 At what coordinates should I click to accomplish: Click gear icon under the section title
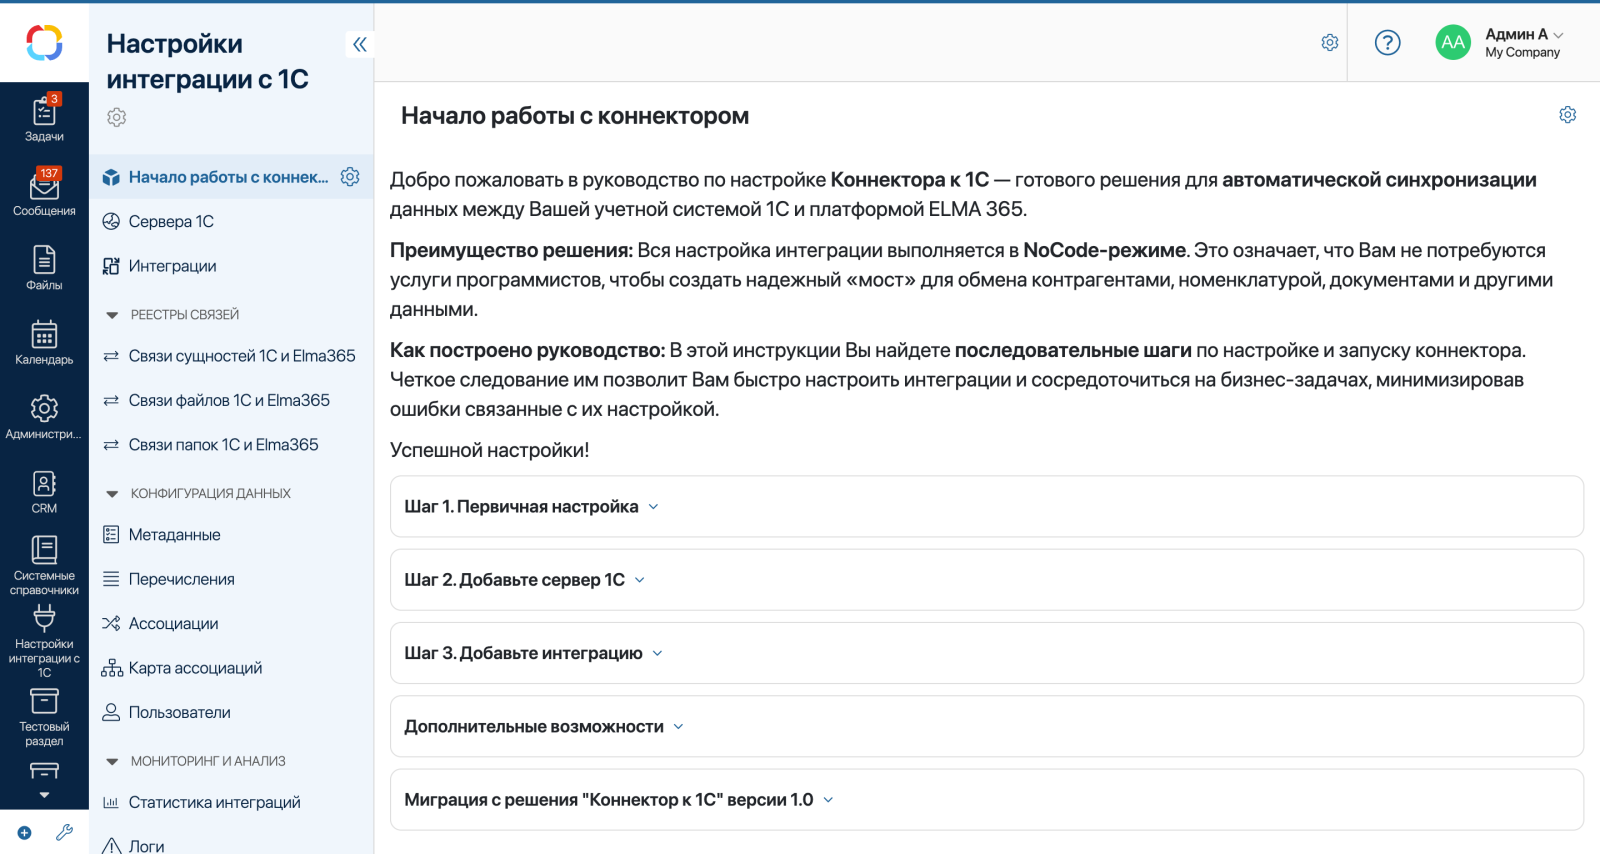(117, 117)
